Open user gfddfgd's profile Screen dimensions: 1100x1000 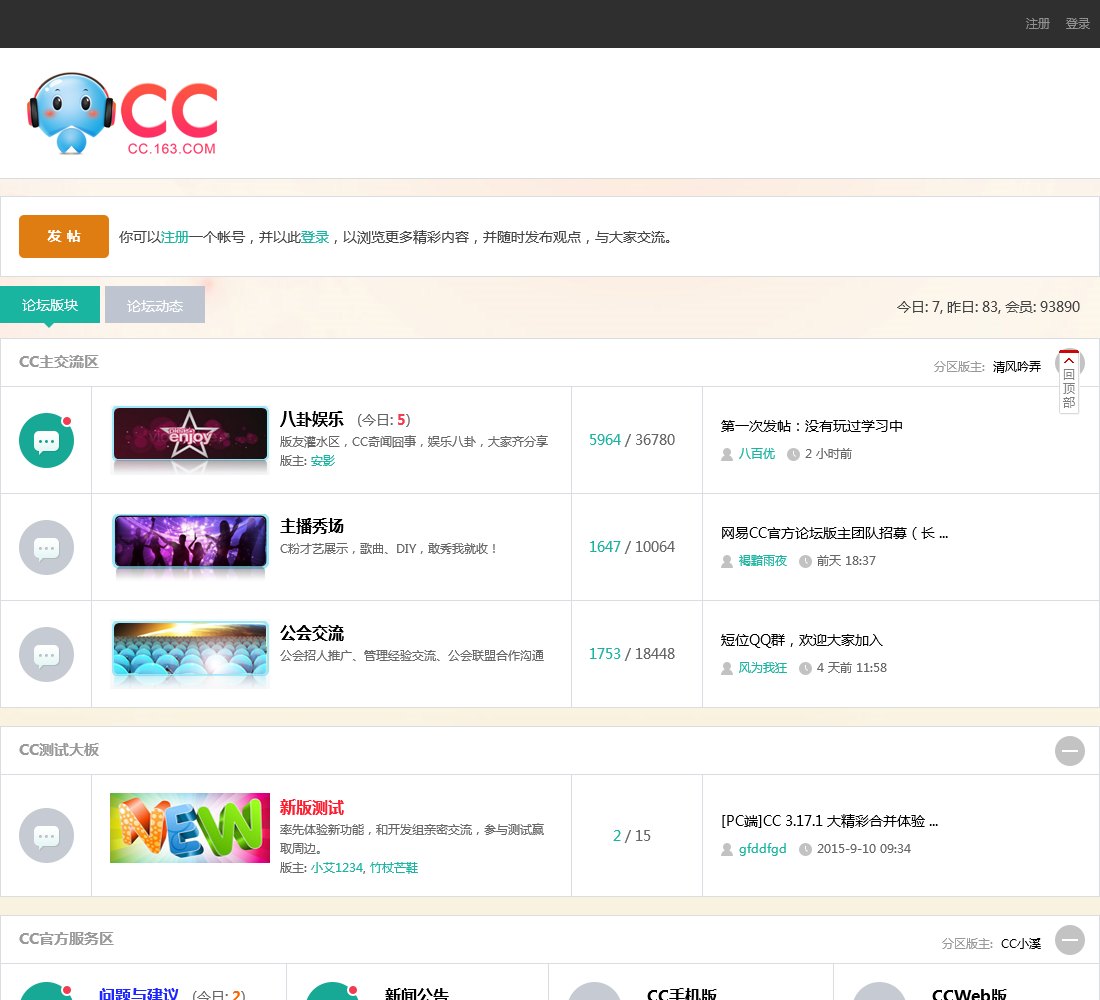763,849
